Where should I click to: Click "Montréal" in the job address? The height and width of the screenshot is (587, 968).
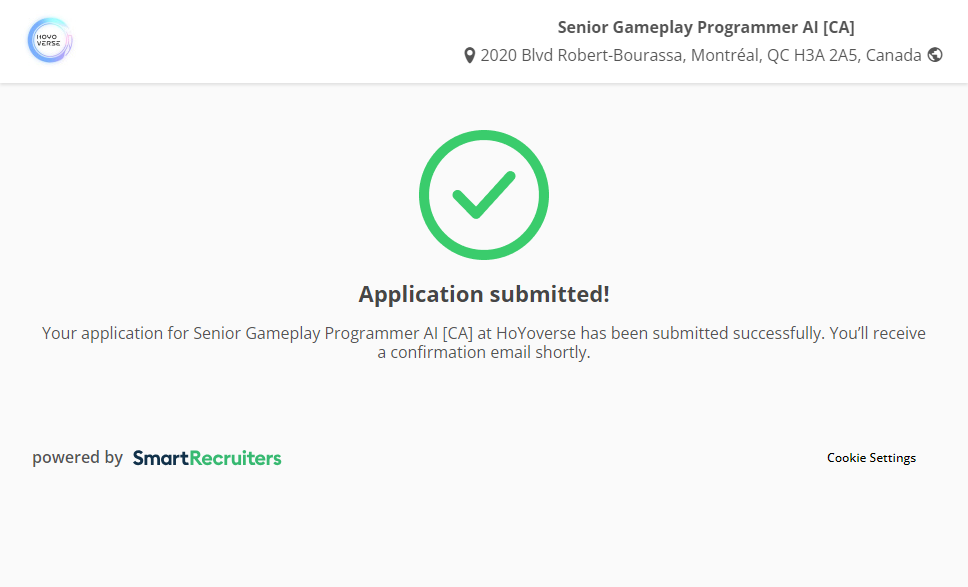point(726,56)
